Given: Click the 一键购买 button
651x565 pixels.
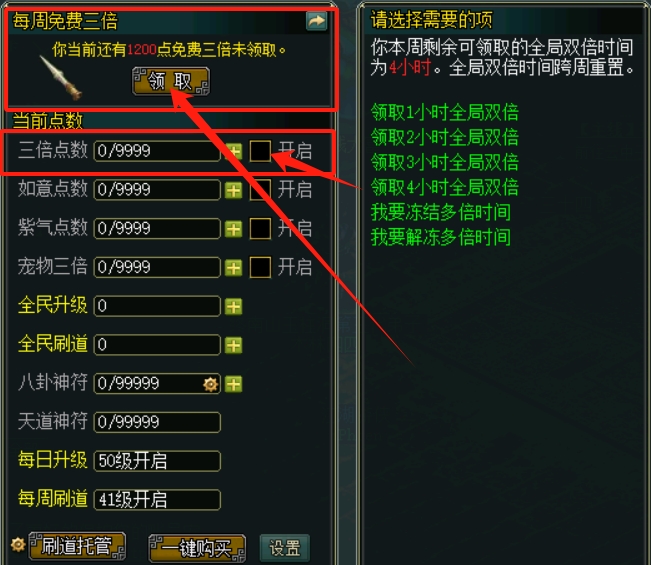Looking at the screenshot, I should pyautogui.click(x=197, y=548).
